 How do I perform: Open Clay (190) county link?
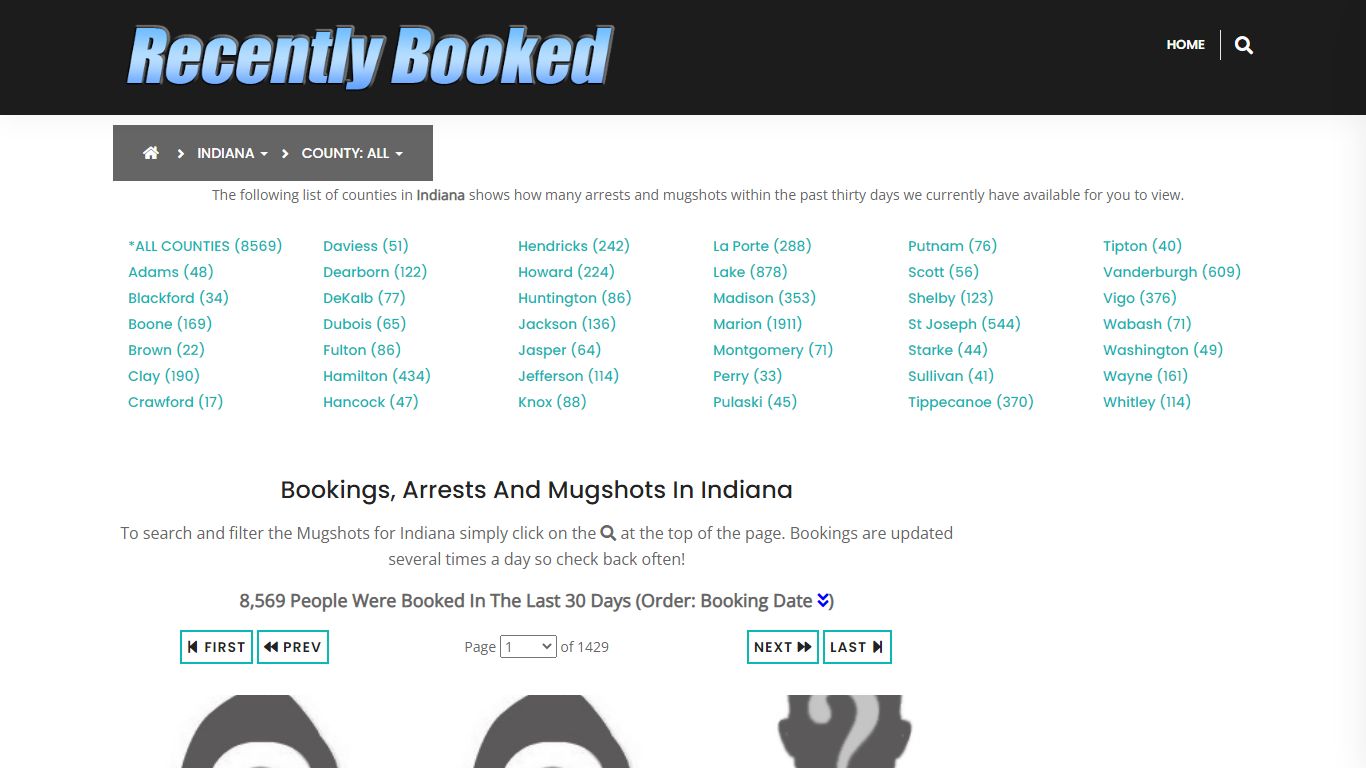tap(164, 376)
